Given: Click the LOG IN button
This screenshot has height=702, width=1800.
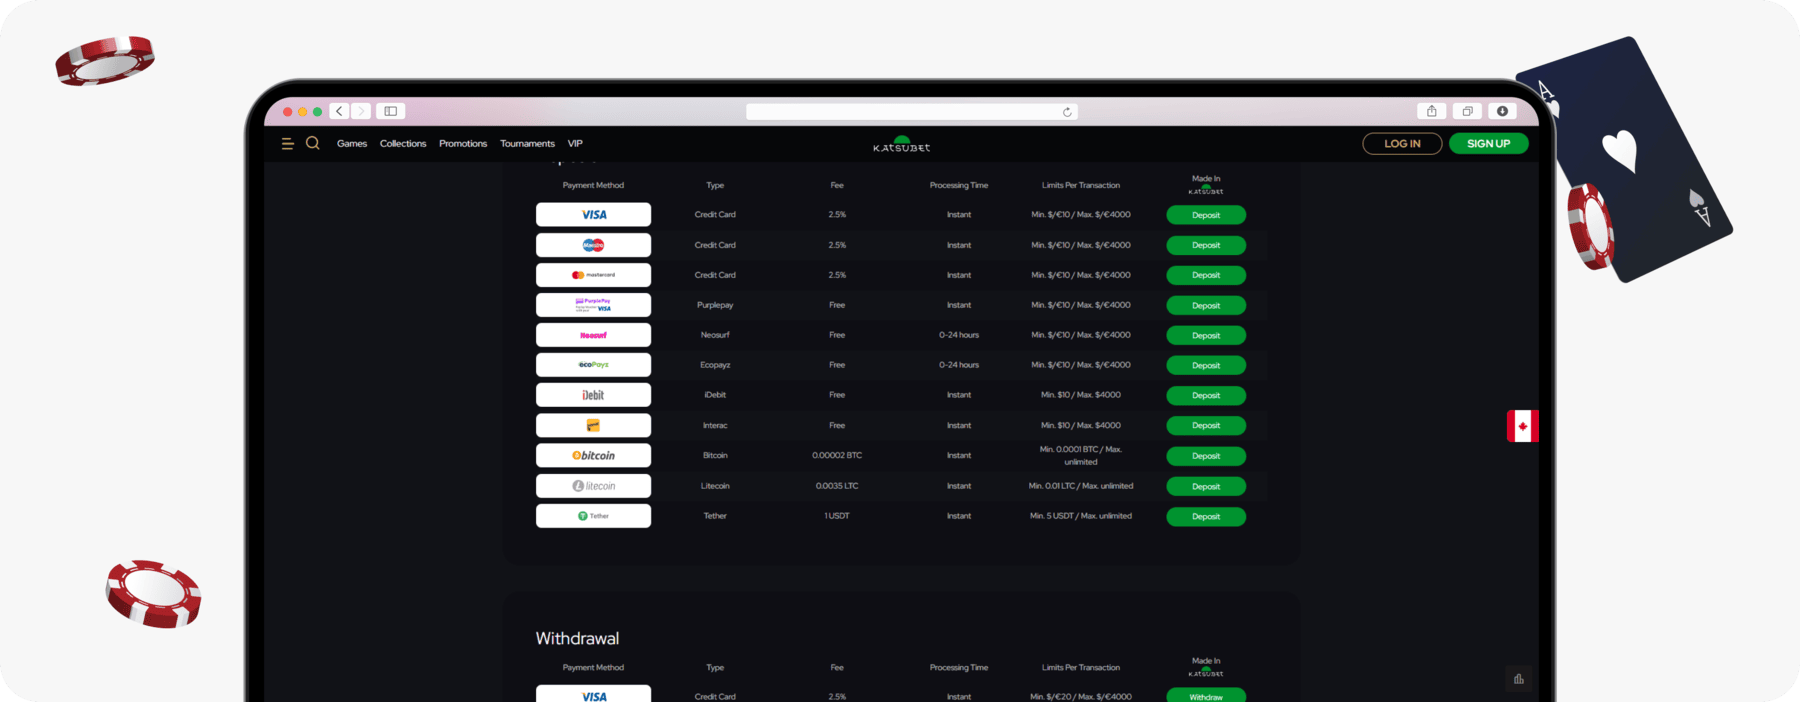Looking at the screenshot, I should pos(1402,144).
